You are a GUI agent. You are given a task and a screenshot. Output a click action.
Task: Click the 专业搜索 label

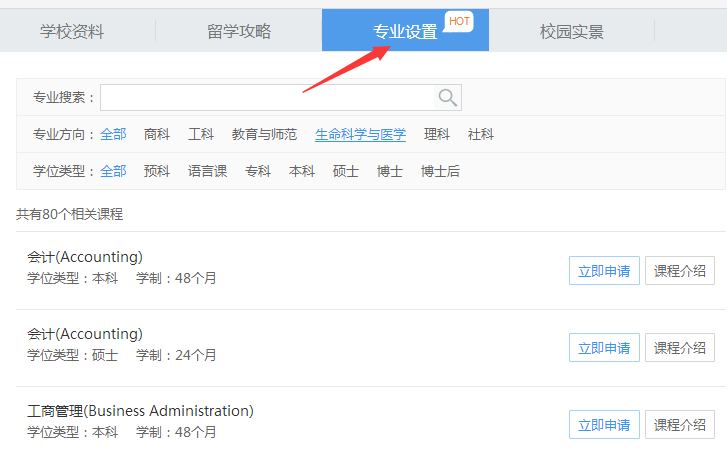point(64,97)
